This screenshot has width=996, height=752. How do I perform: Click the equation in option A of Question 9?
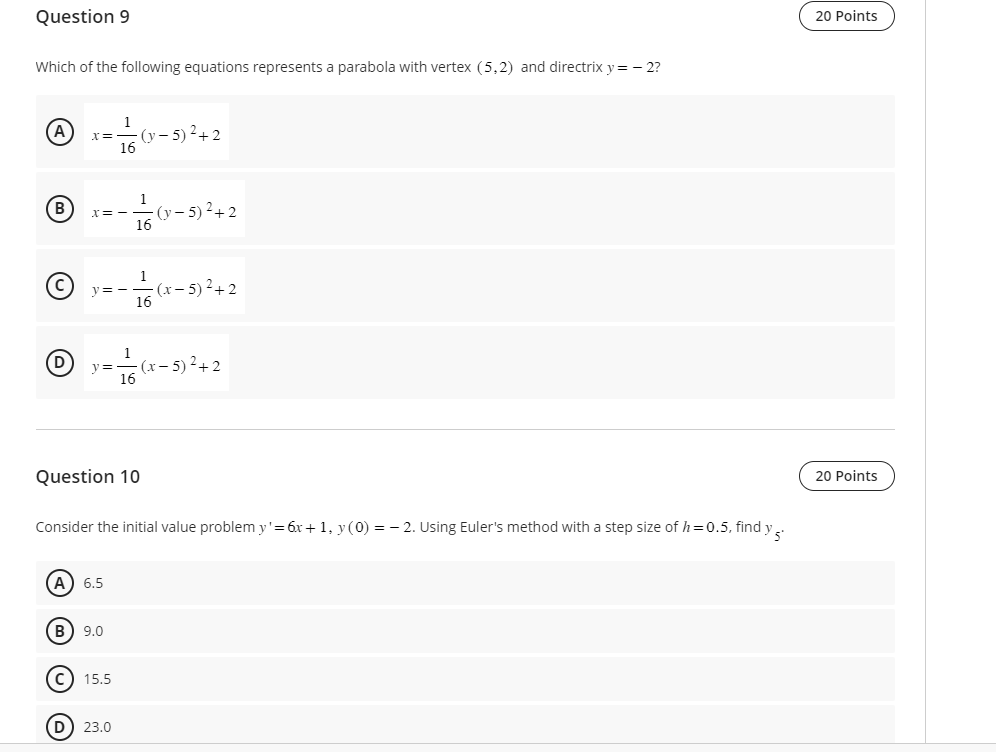[x=158, y=133]
